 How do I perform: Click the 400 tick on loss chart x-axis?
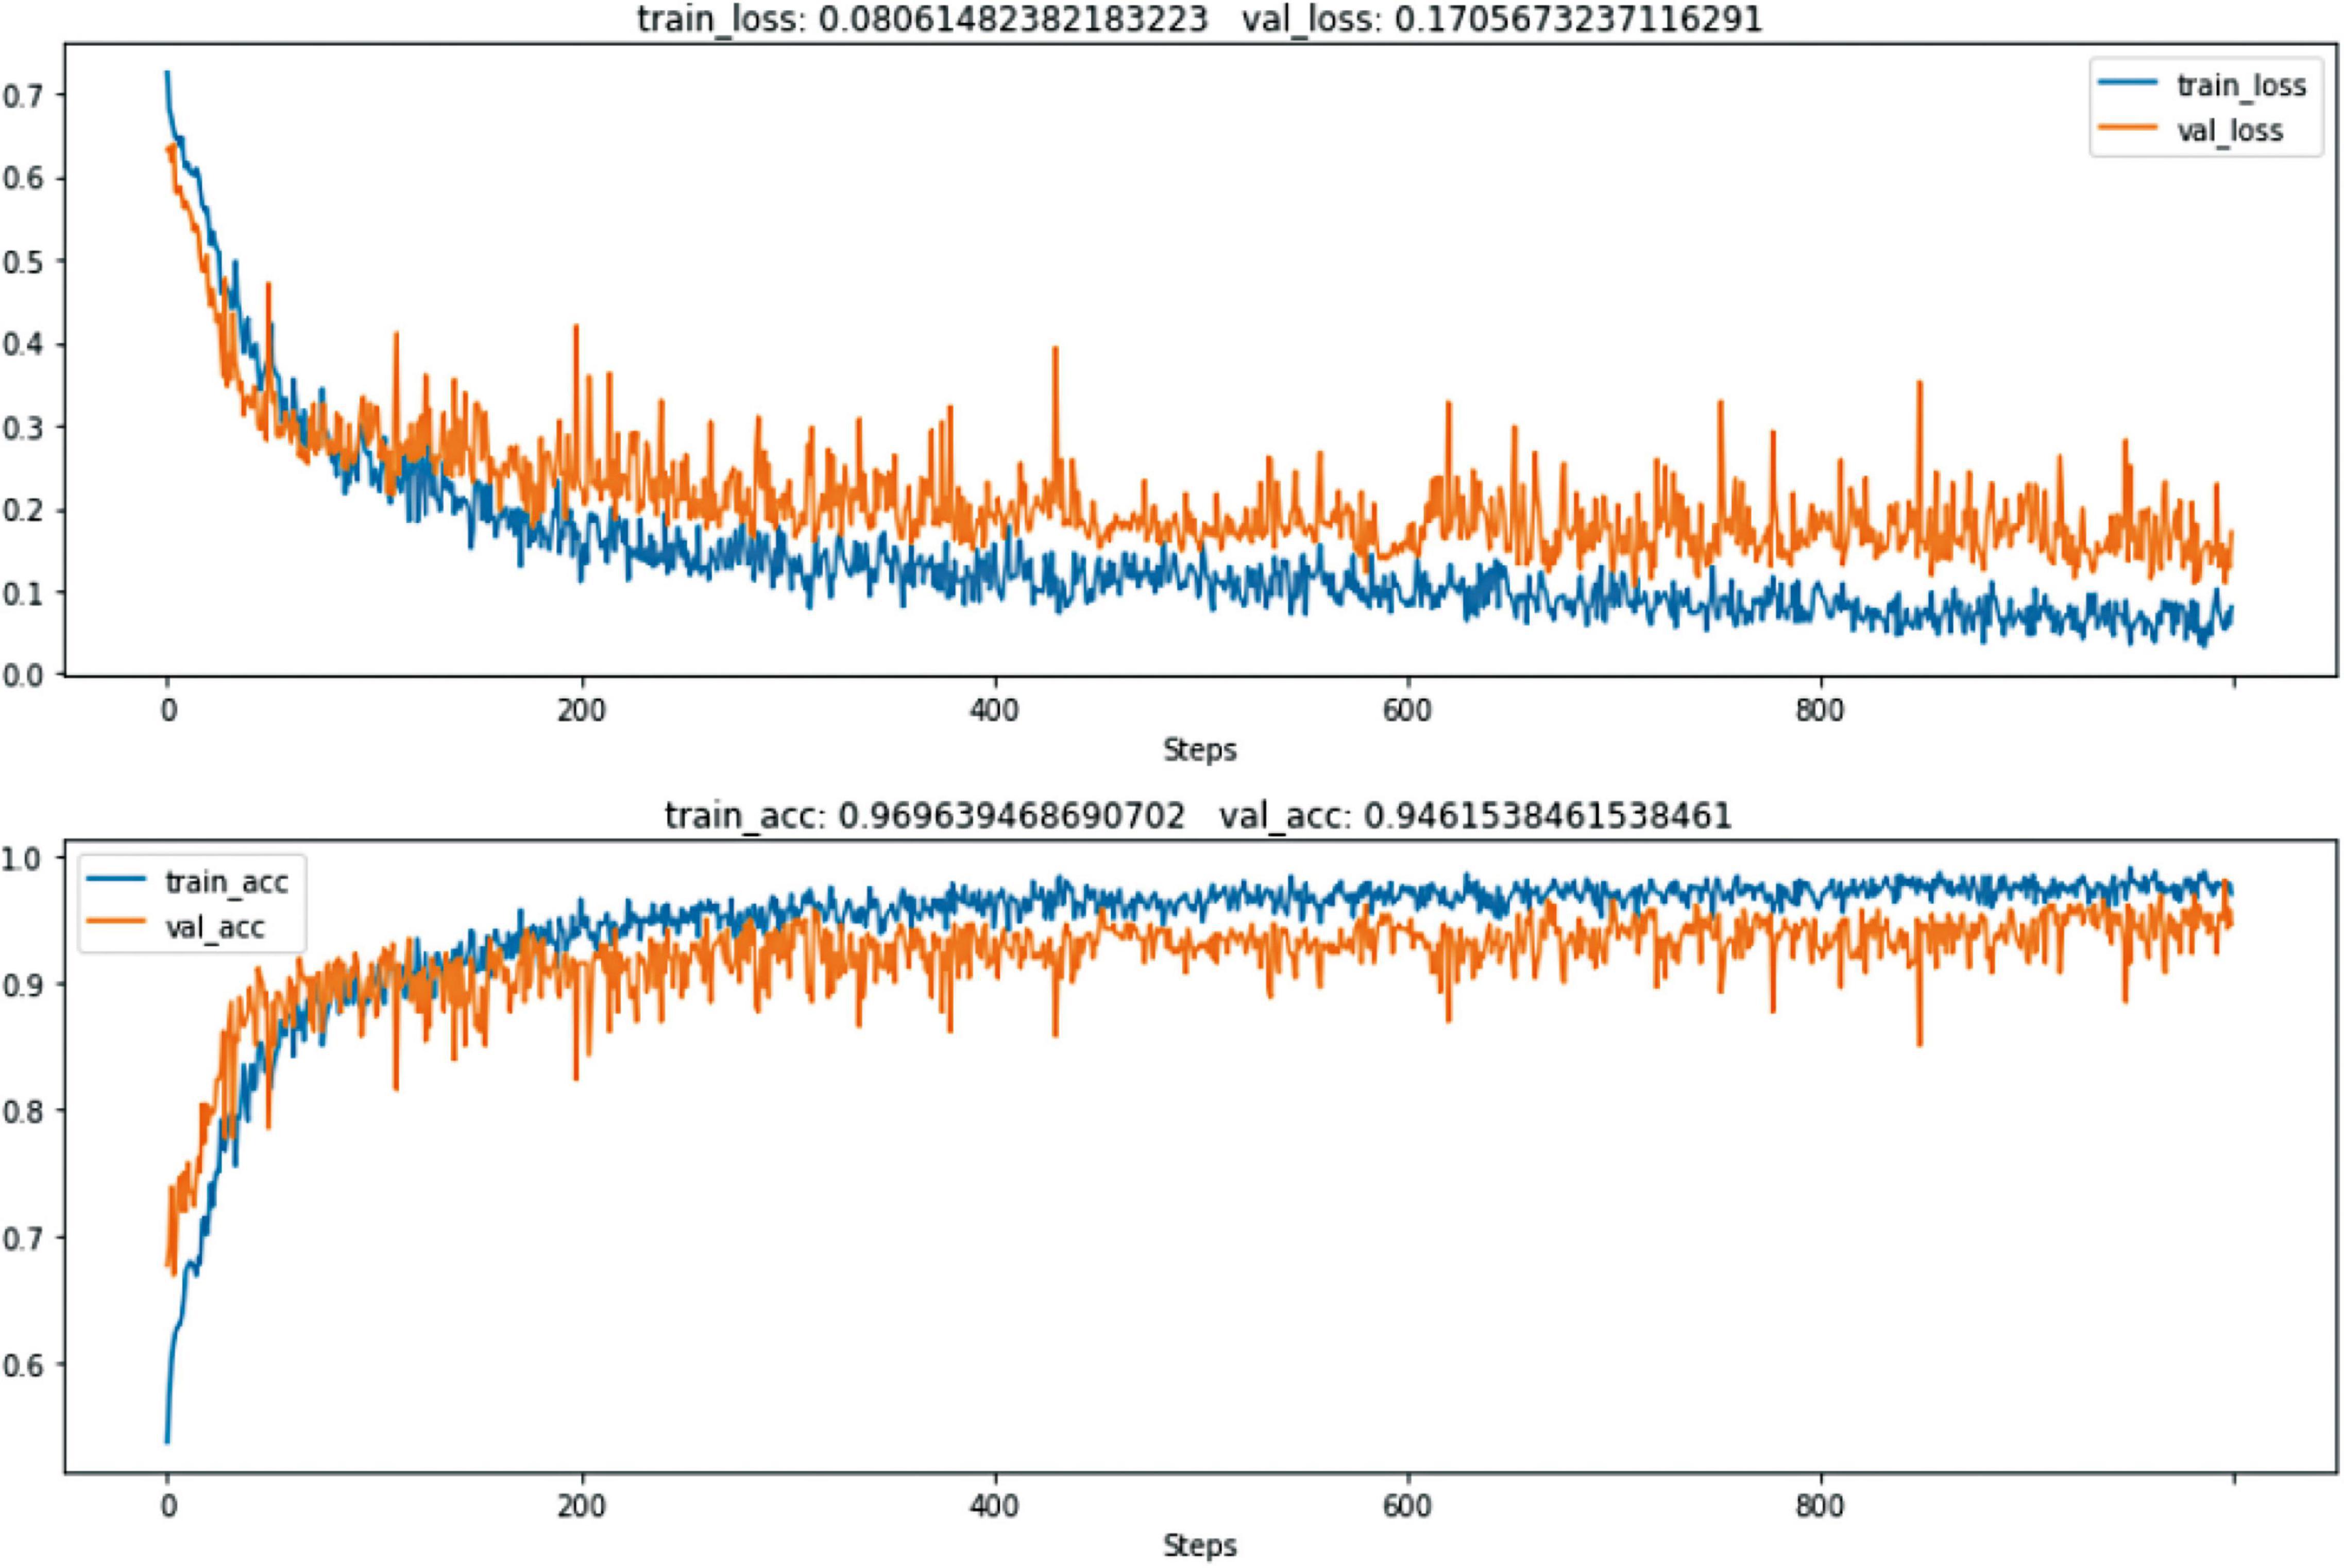pos(995,711)
